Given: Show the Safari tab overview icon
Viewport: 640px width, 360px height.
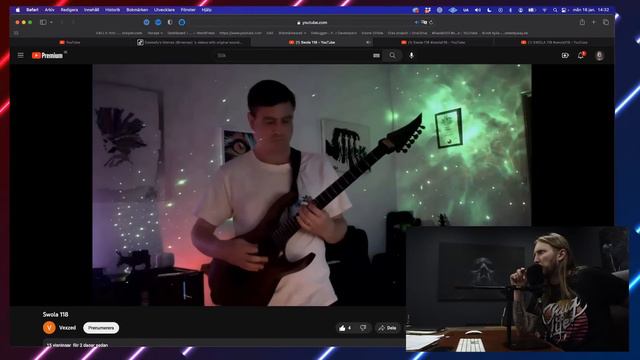Looking at the screenshot, I should click(606, 22).
